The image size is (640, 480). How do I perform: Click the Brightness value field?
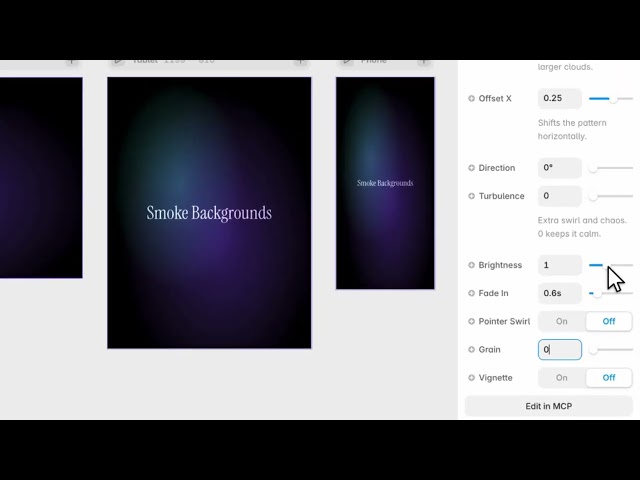click(560, 265)
